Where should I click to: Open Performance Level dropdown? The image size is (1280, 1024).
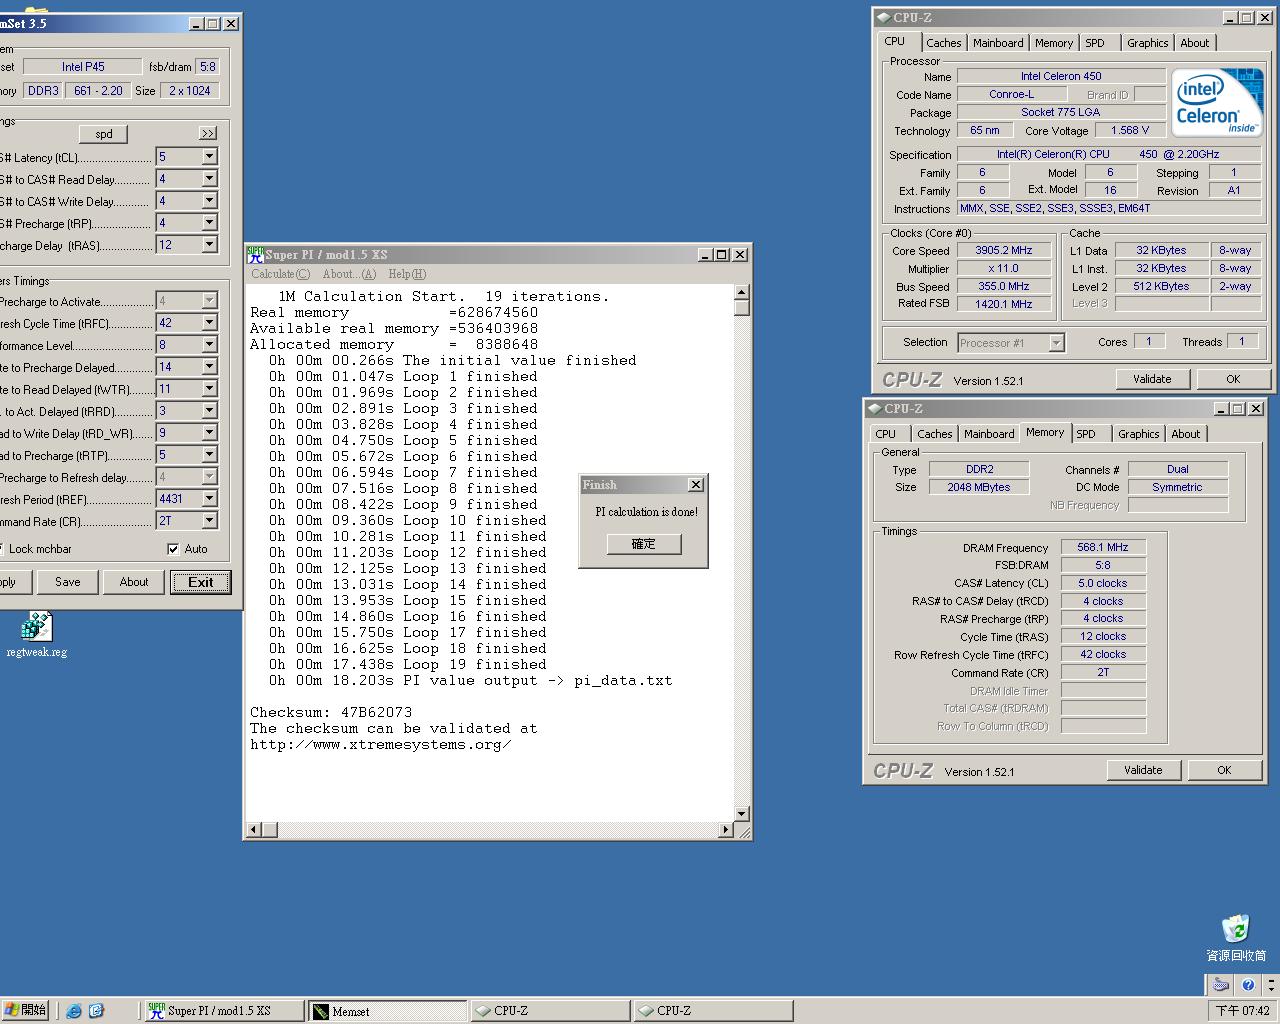click(x=209, y=345)
